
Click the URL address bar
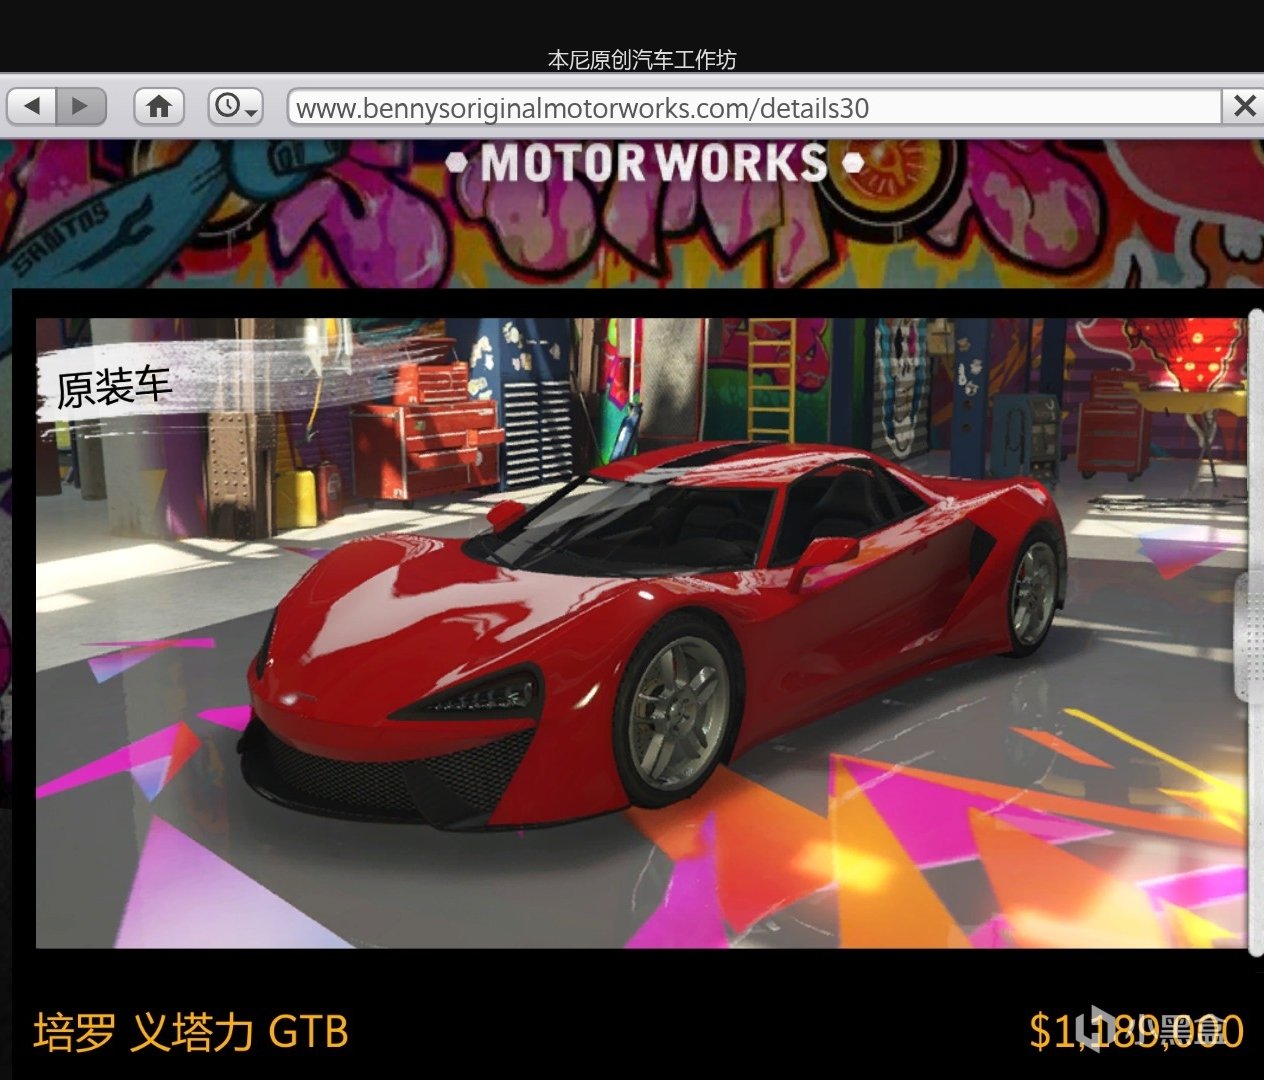click(x=755, y=107)
